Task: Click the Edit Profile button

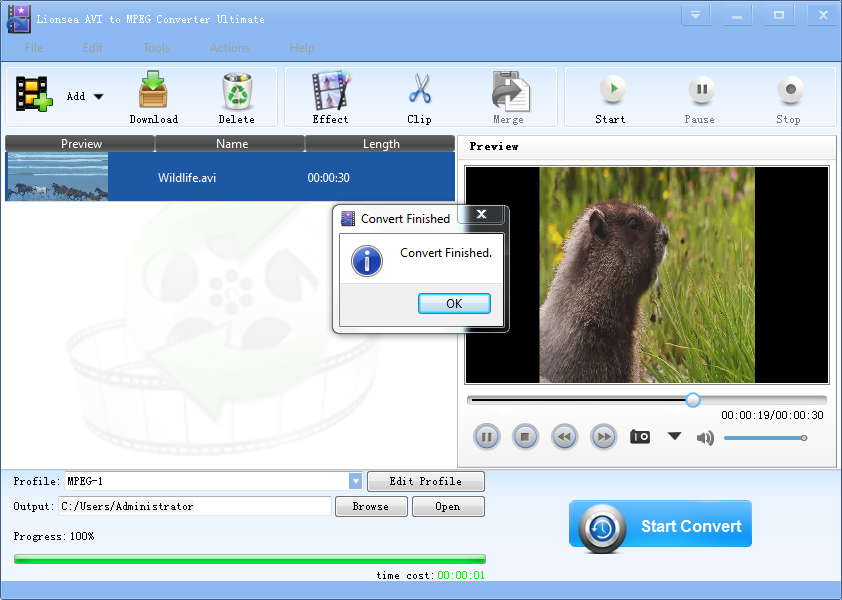Action: tap(426, 481)
